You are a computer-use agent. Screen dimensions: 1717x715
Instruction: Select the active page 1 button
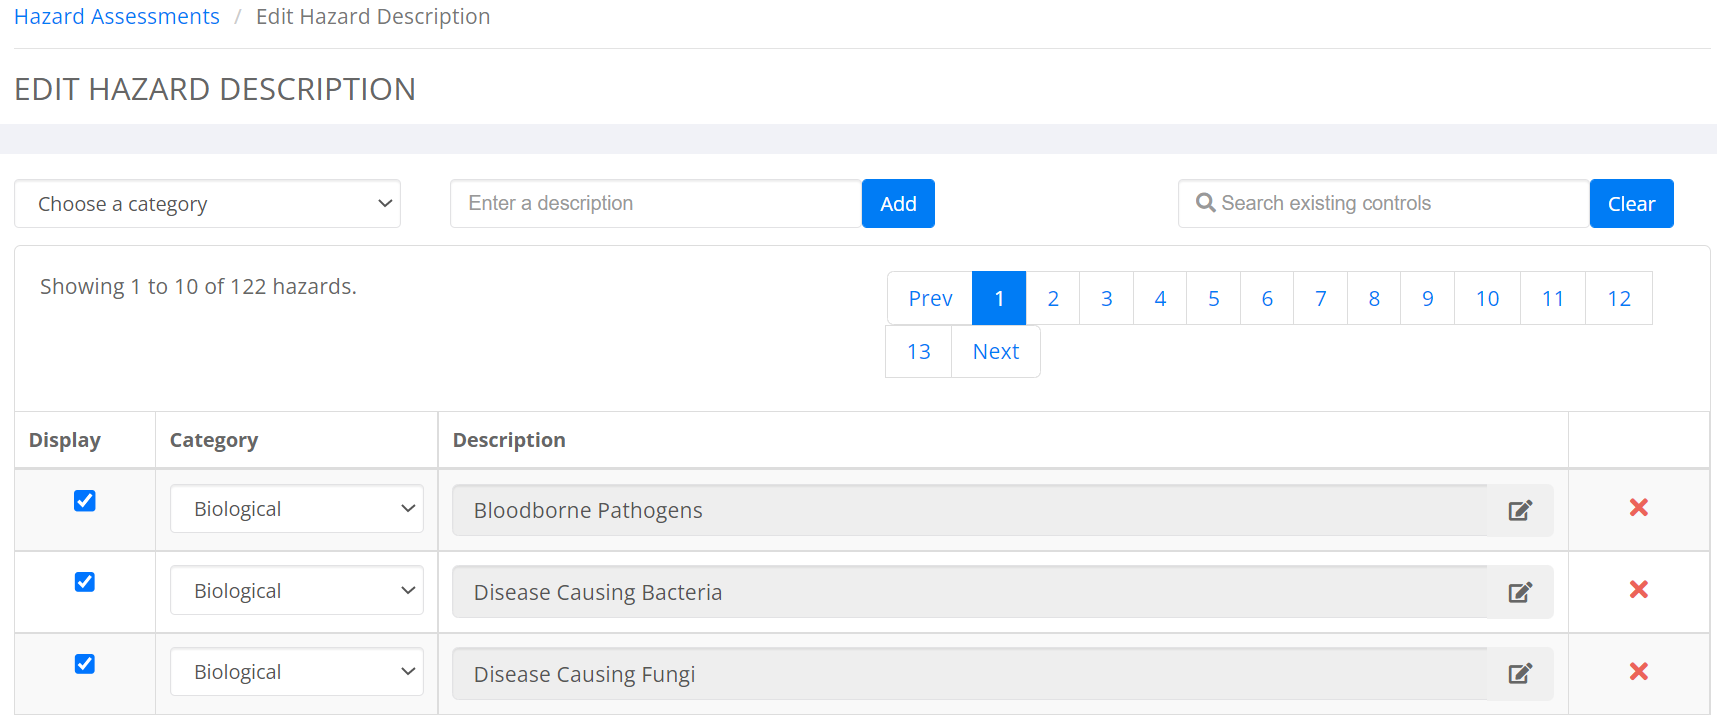point(999,298)
